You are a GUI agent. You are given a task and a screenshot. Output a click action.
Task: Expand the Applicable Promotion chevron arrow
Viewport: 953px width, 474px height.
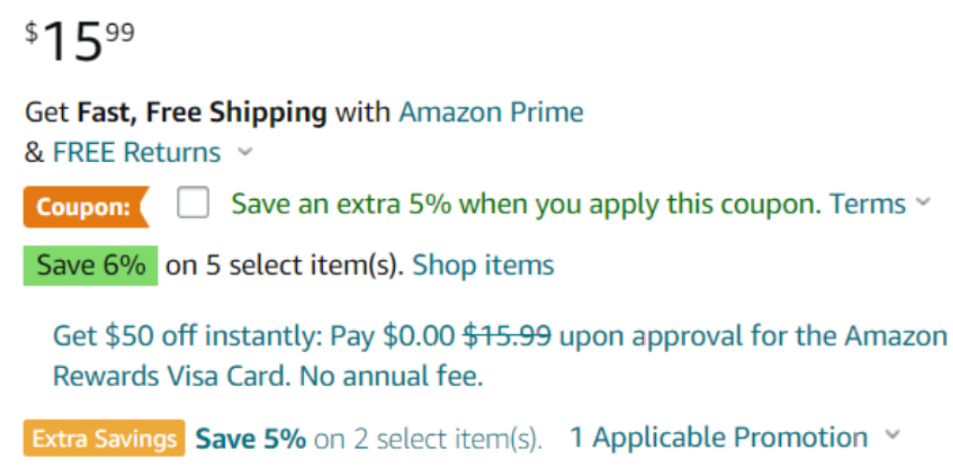pos(893,436)
